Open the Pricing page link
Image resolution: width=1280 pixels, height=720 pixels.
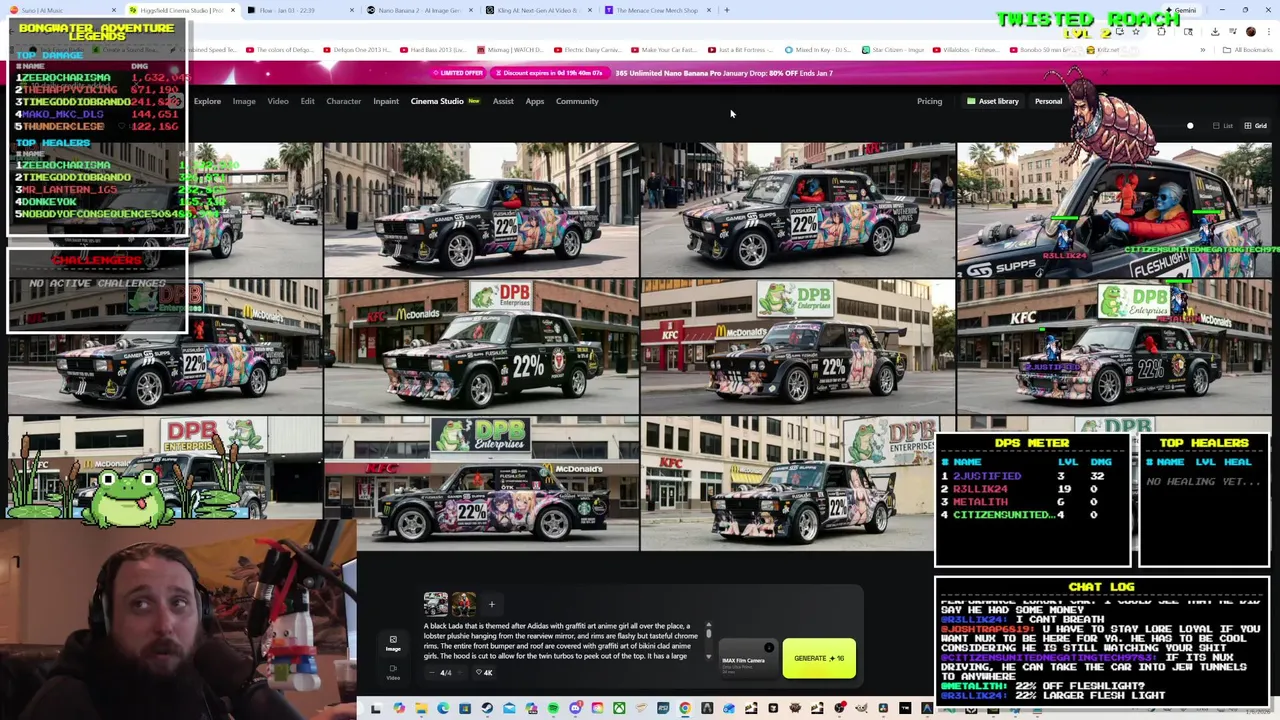929,101
